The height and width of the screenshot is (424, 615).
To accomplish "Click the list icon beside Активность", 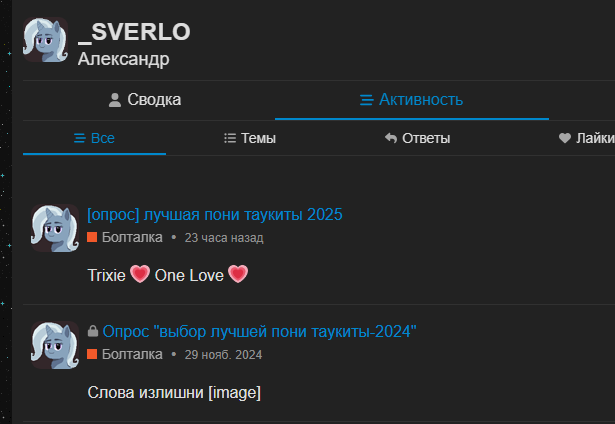I will pos(366,100).
